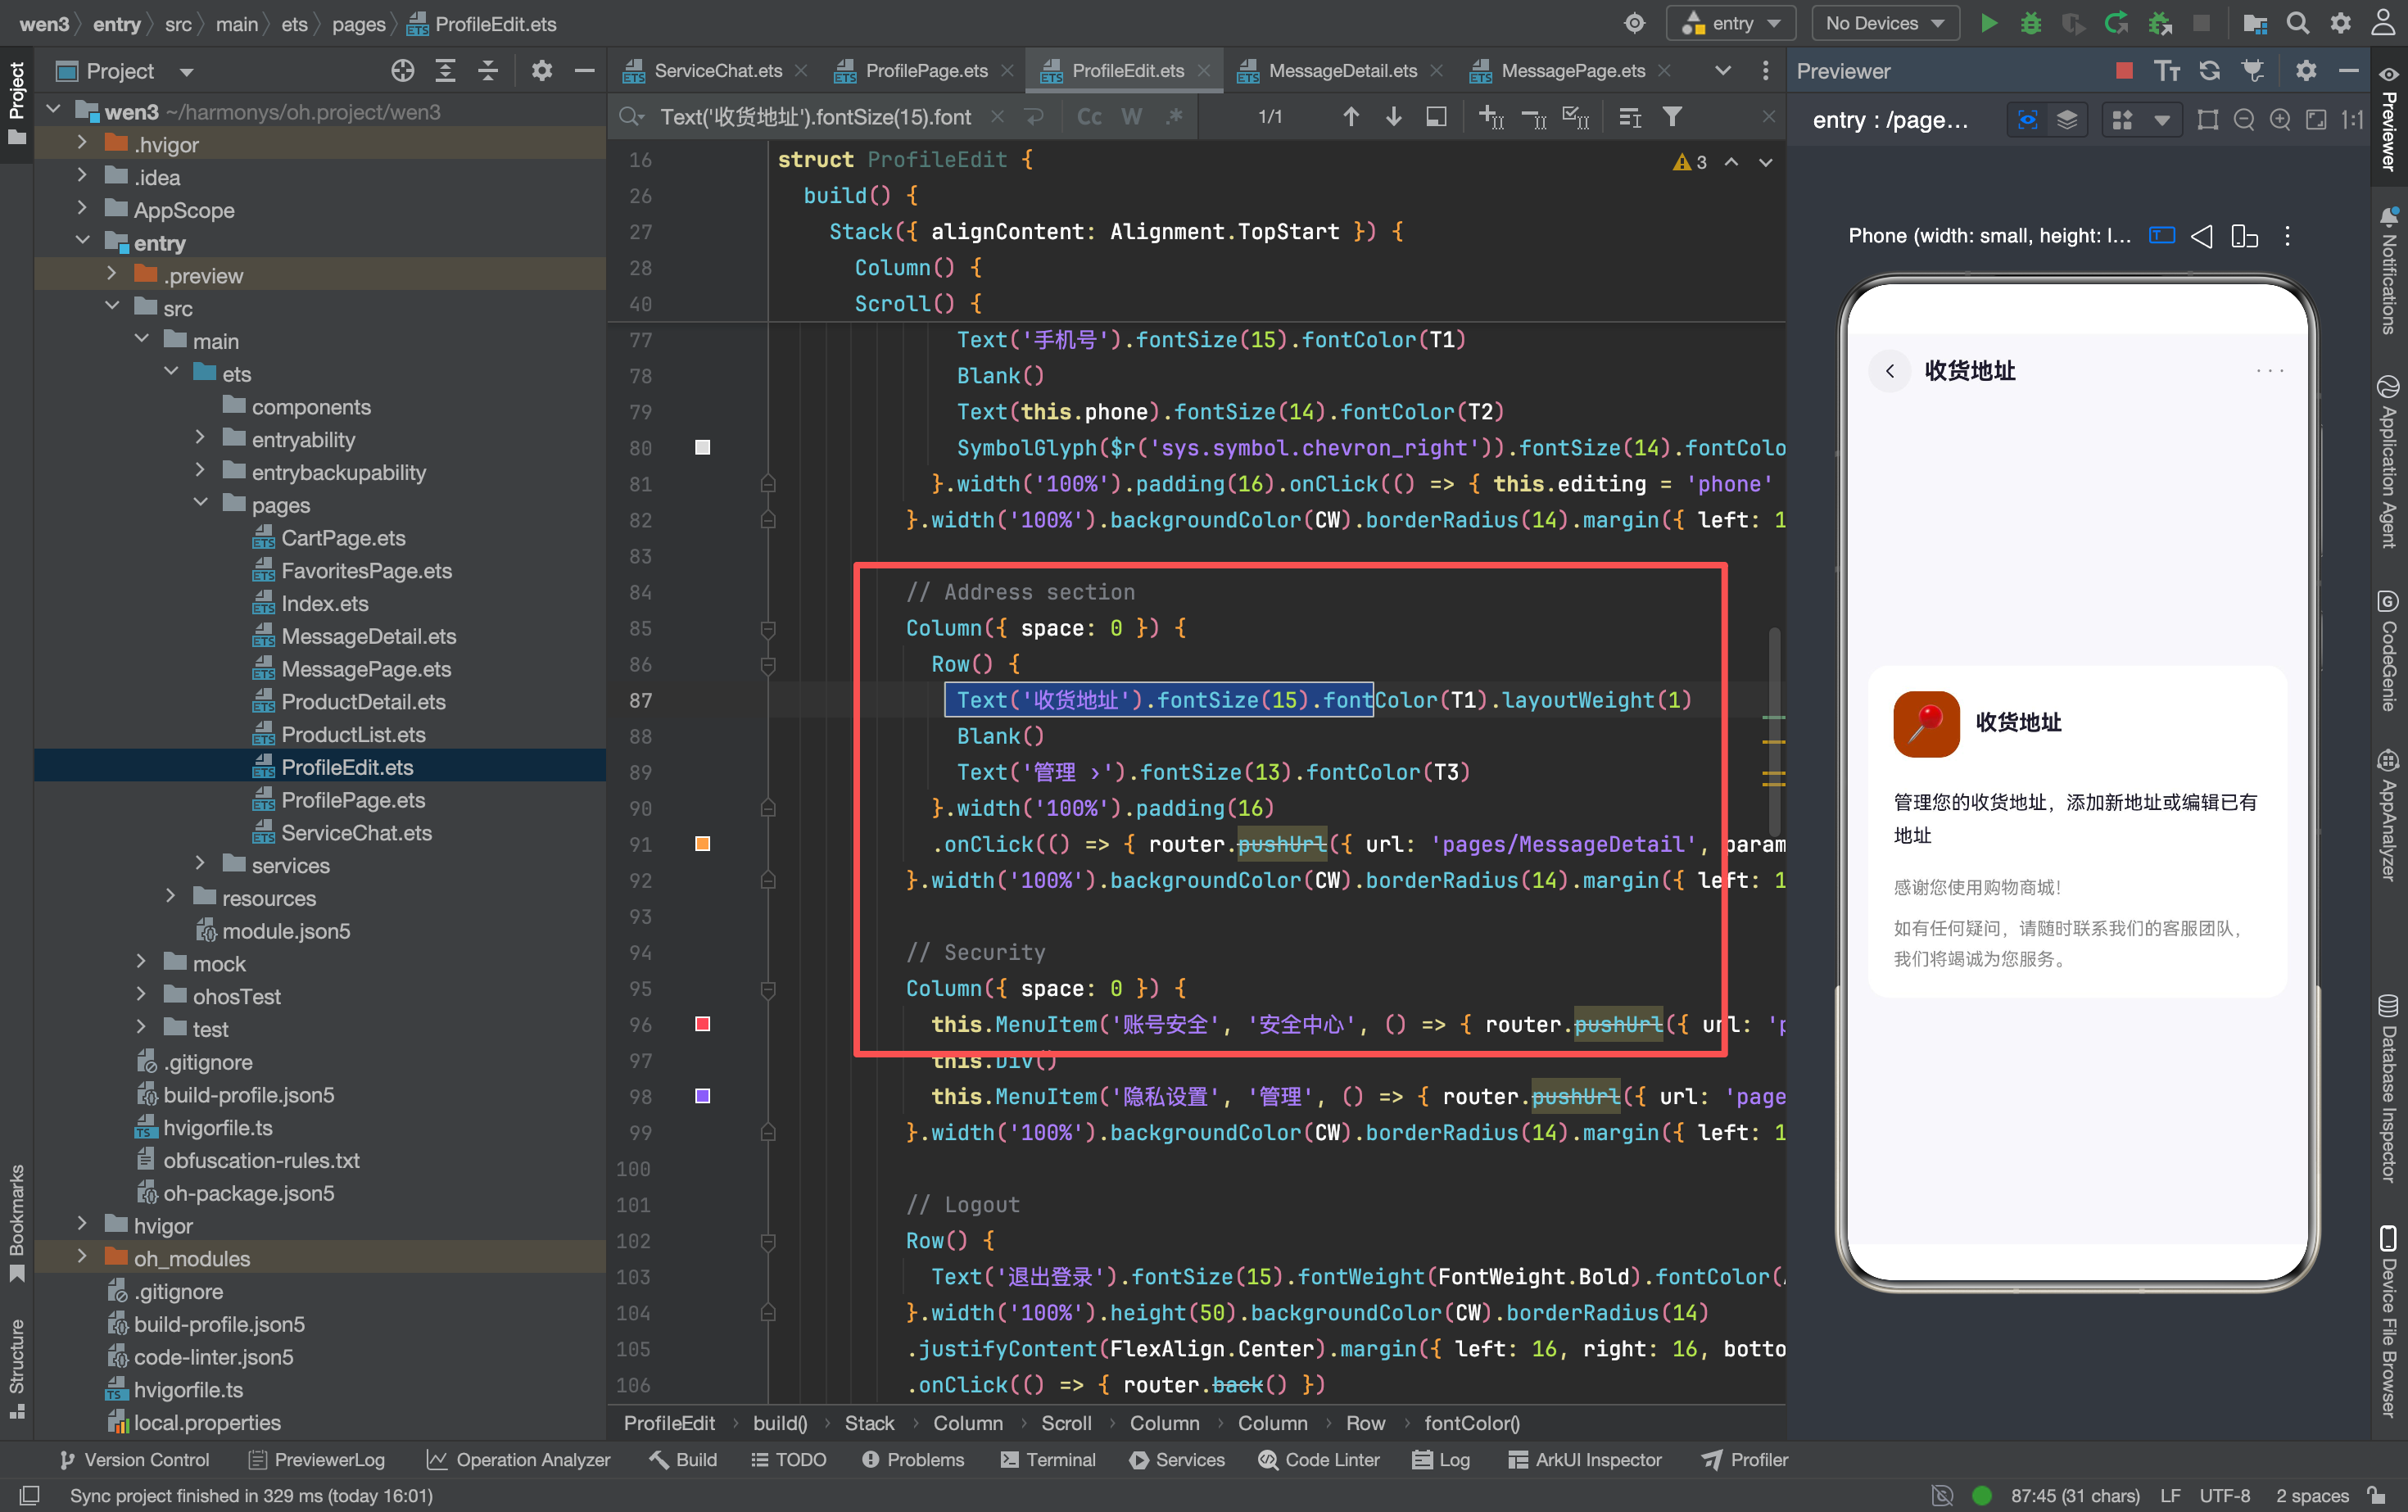Image resolution: width=2408 pixels, height=1512 pixels.
Task: Open the No Devices dropdown
Action: point(1883,23)
